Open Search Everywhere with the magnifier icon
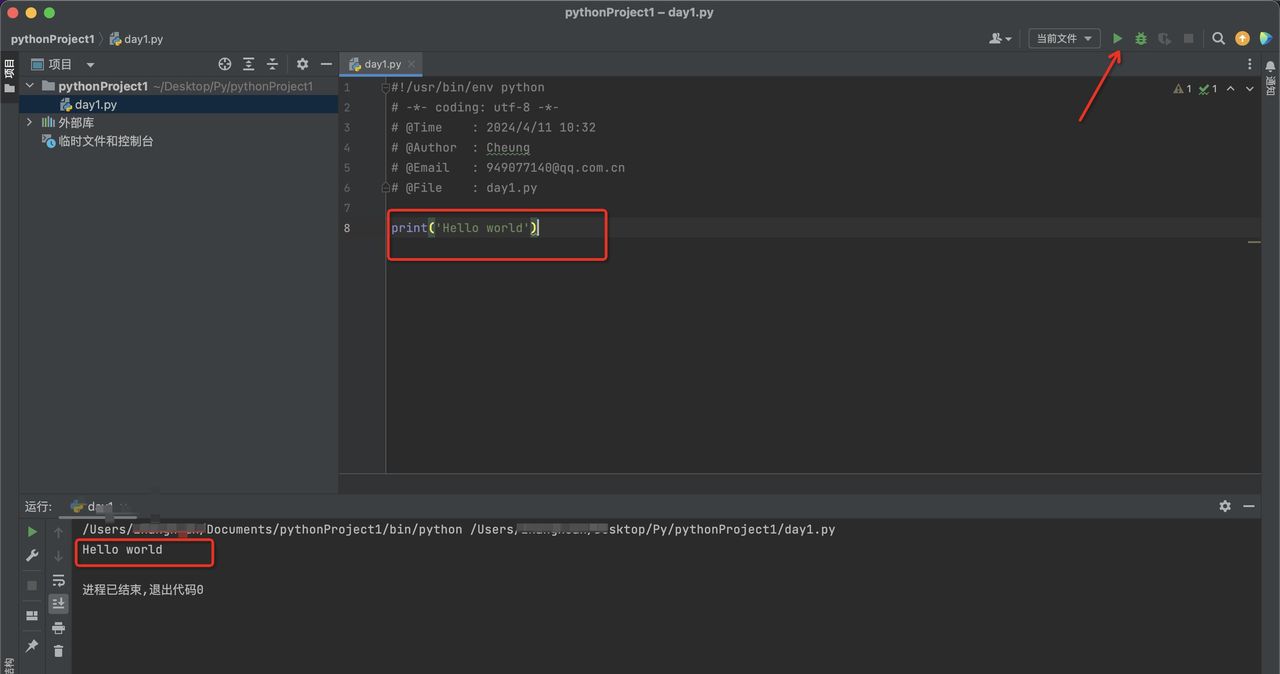1280x674 pixels. pyautogui.click(x=1219, y=38)
